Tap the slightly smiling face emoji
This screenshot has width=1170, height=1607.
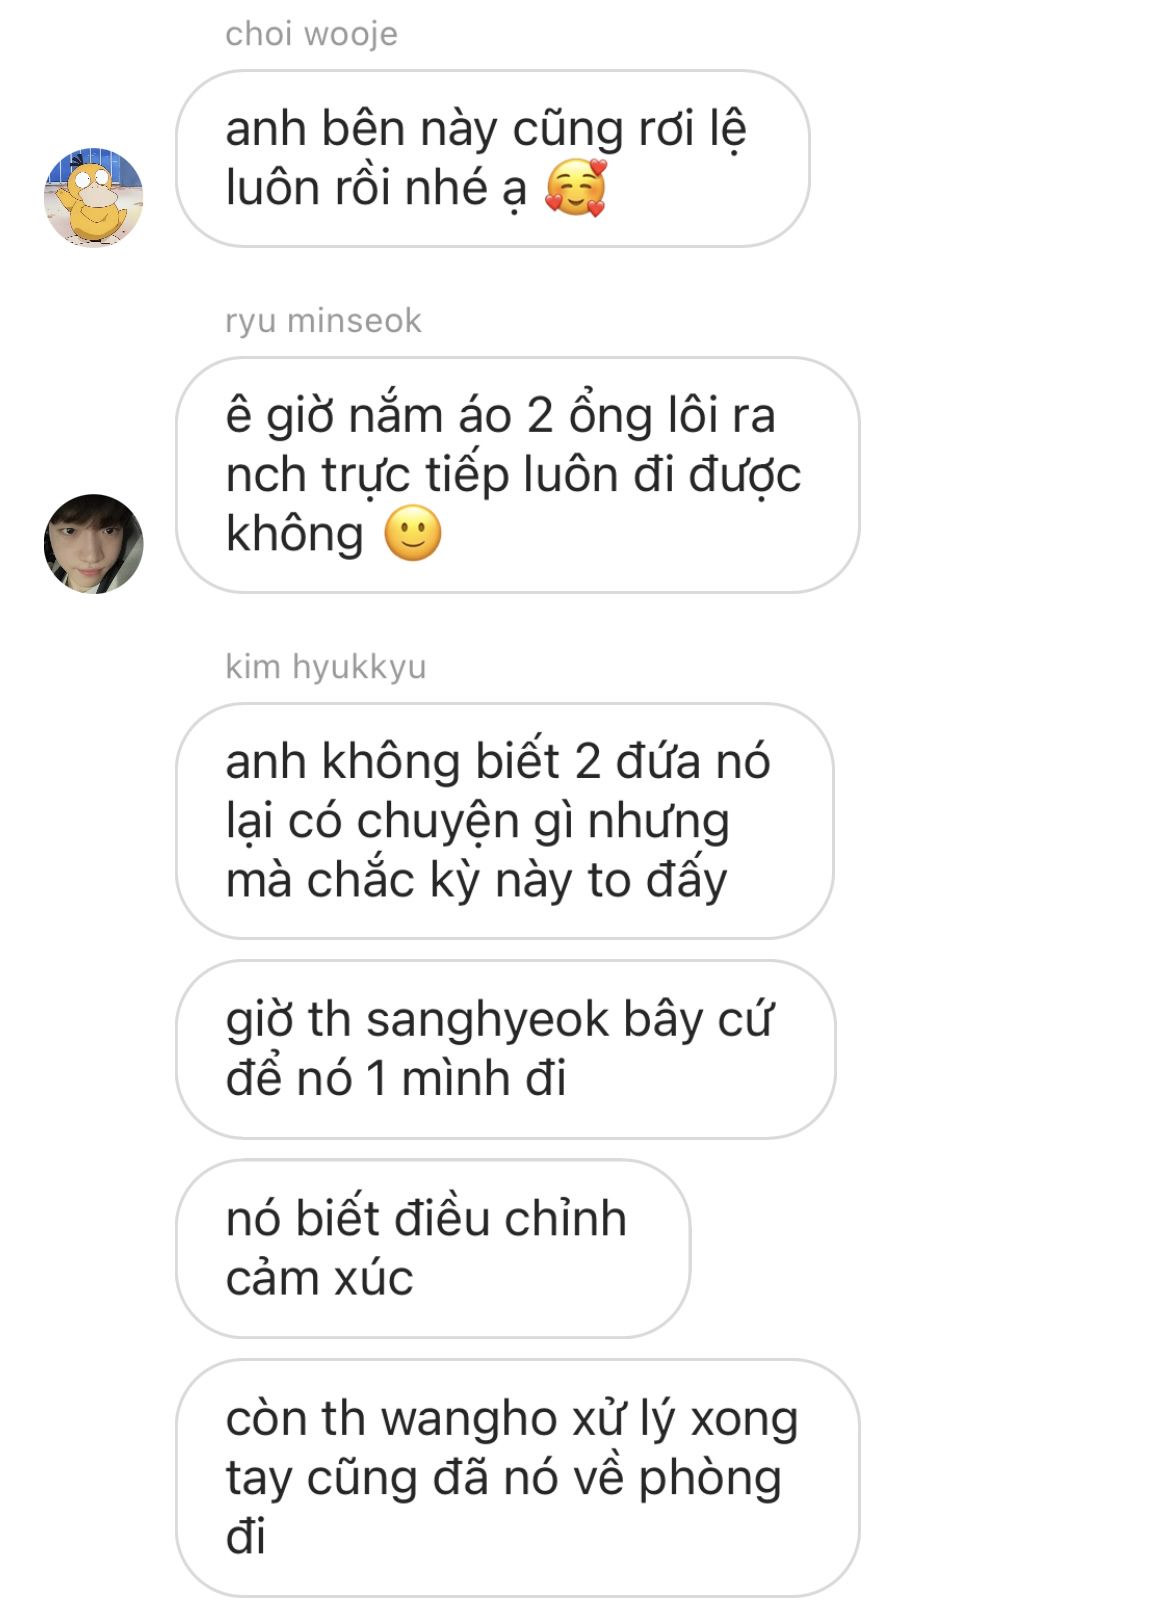coord(413,533)
